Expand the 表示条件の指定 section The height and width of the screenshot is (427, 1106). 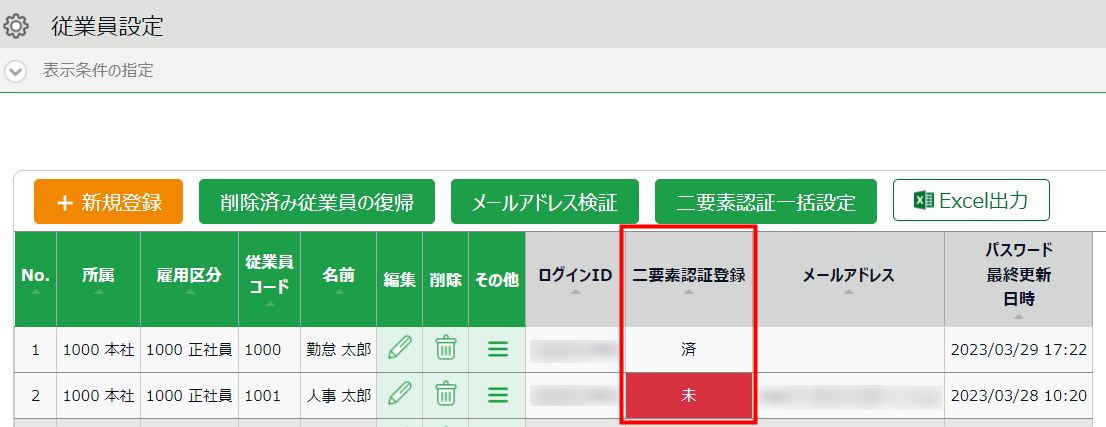click(x=16, y=71)
